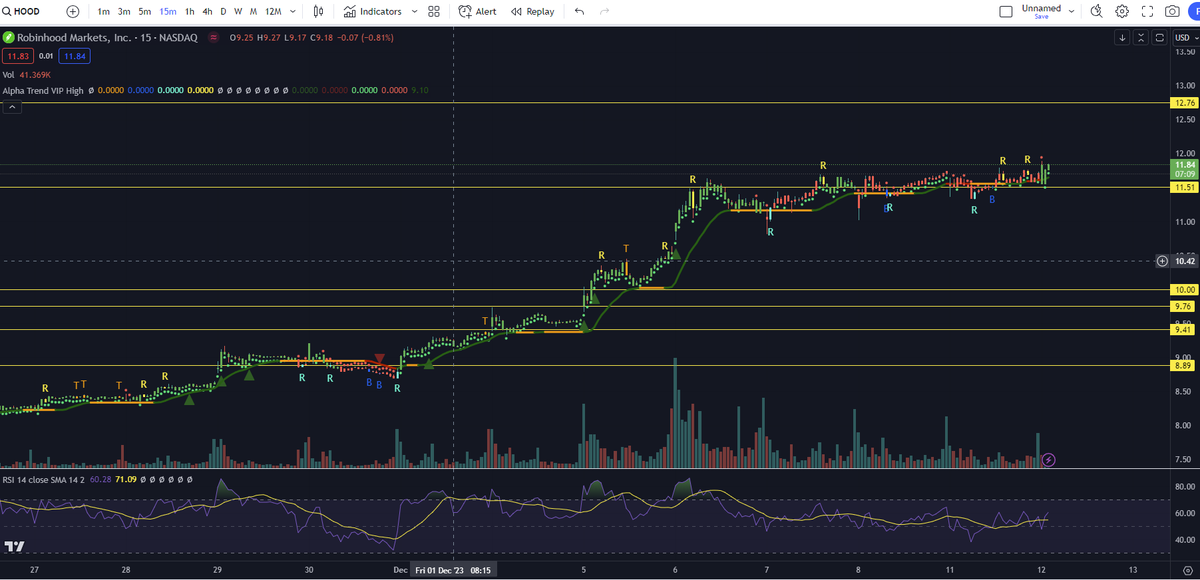The image size is (1200, 580).
Task: Click the blue 11.84 buy price button
Action: pos(75,56)
